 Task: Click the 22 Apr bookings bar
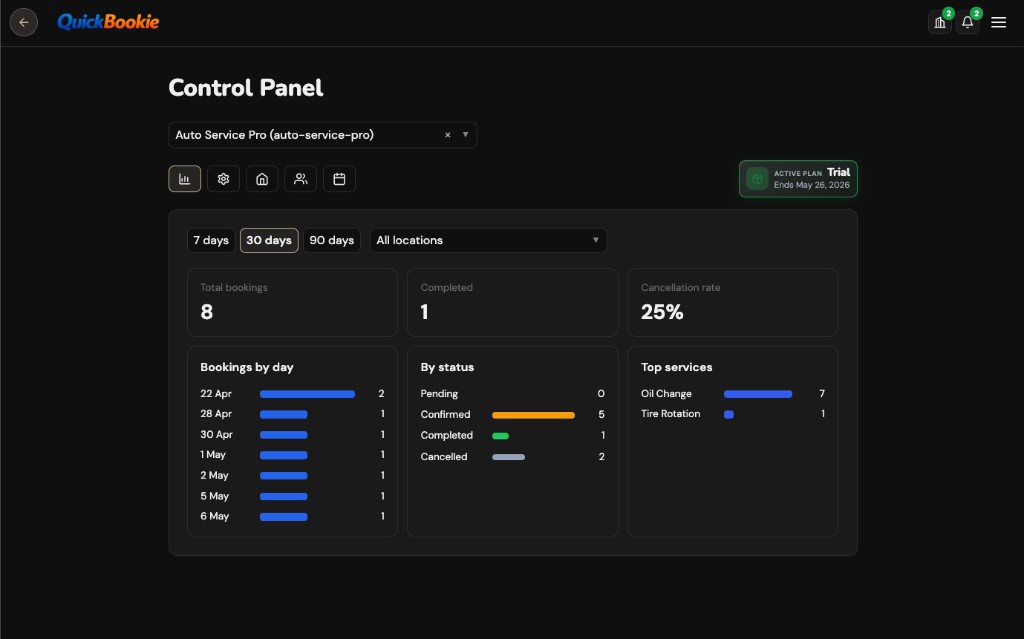[x=308, y=394]
